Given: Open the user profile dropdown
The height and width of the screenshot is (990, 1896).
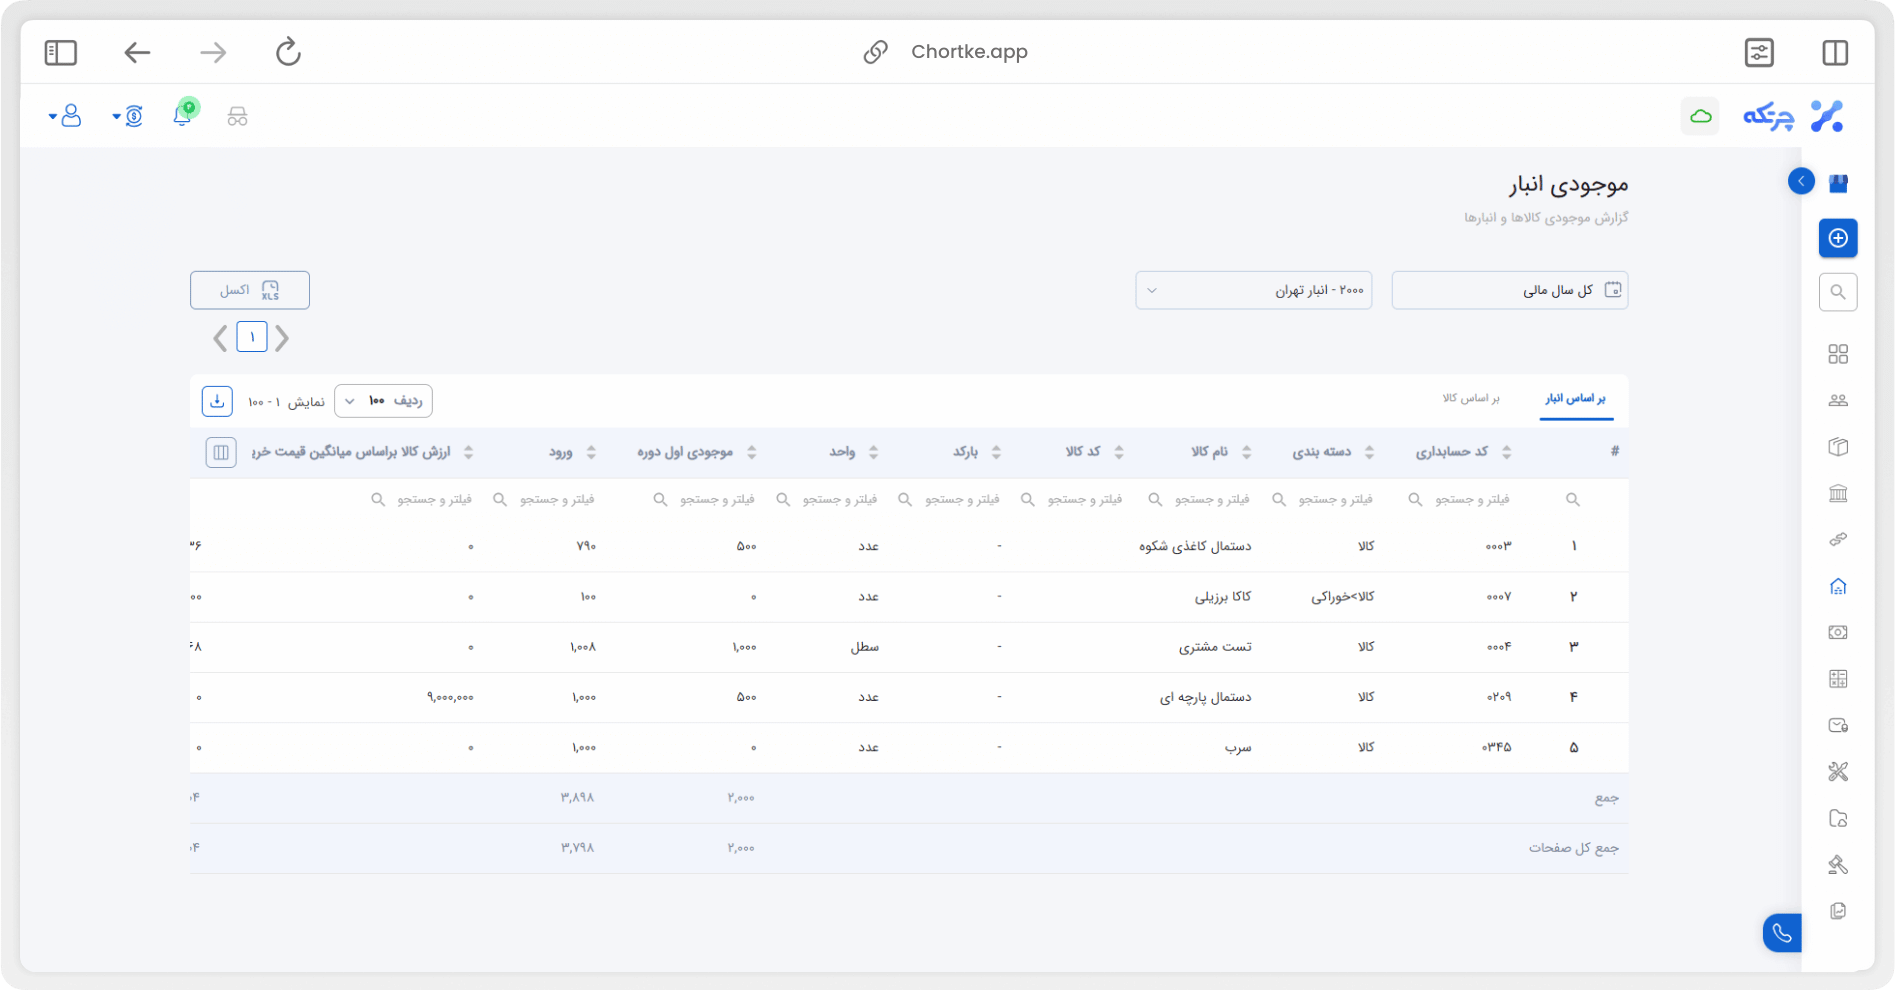Looking at the screenshot, I should coord(65,116).
